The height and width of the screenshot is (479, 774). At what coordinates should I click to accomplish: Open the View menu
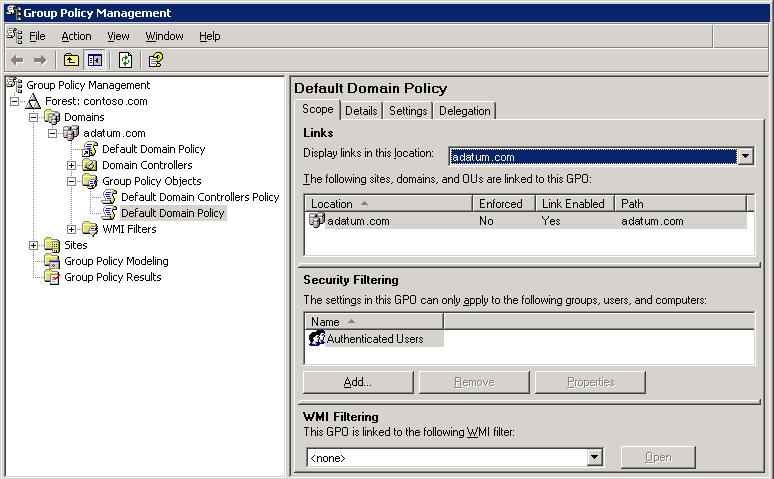tap(118, 36)
